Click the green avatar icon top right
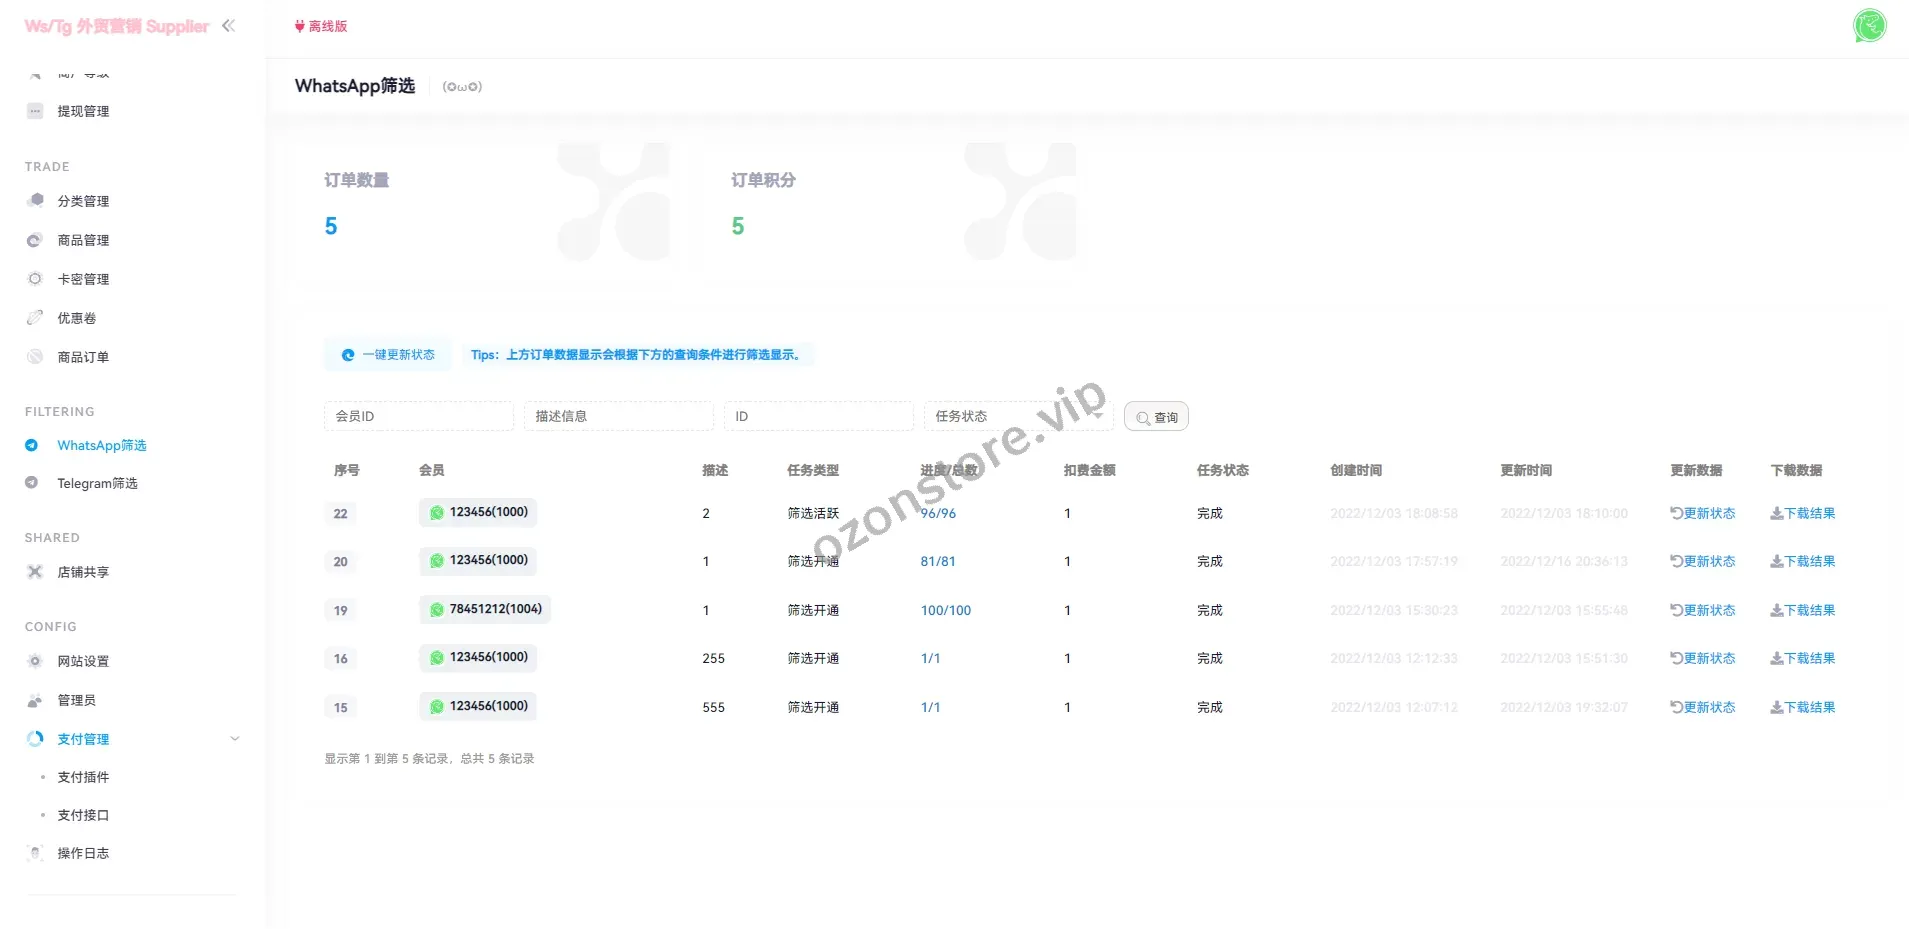Viewport: 1909px width, 929px height. pyautogui.click(x=1869, y=25)
